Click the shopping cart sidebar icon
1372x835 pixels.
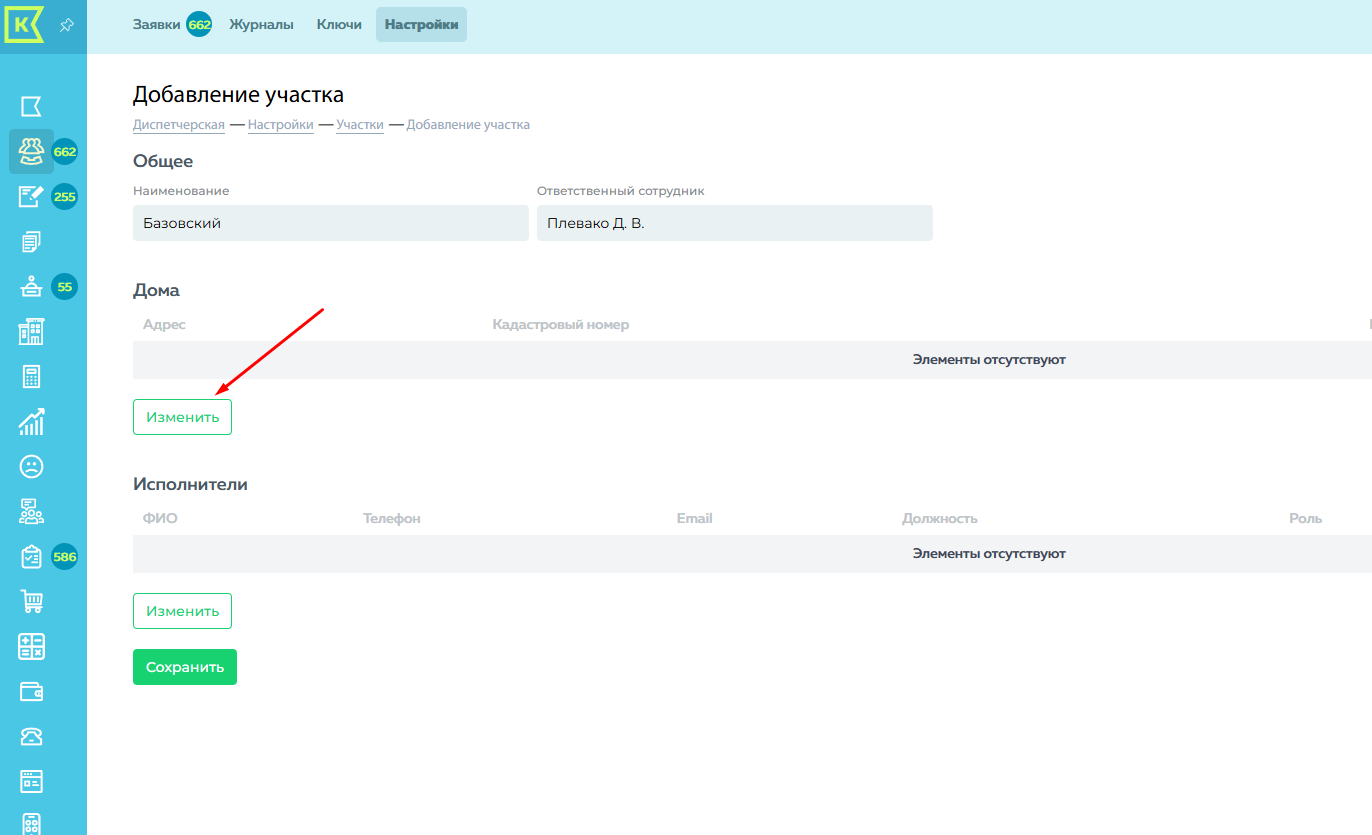31,601
